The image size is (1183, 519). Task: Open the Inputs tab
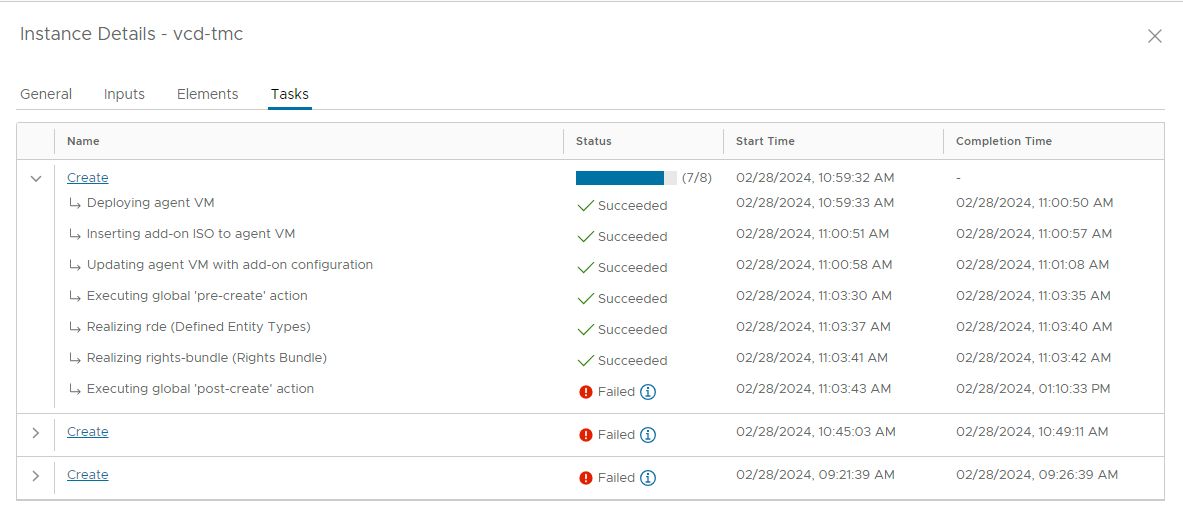pos(124,94)
